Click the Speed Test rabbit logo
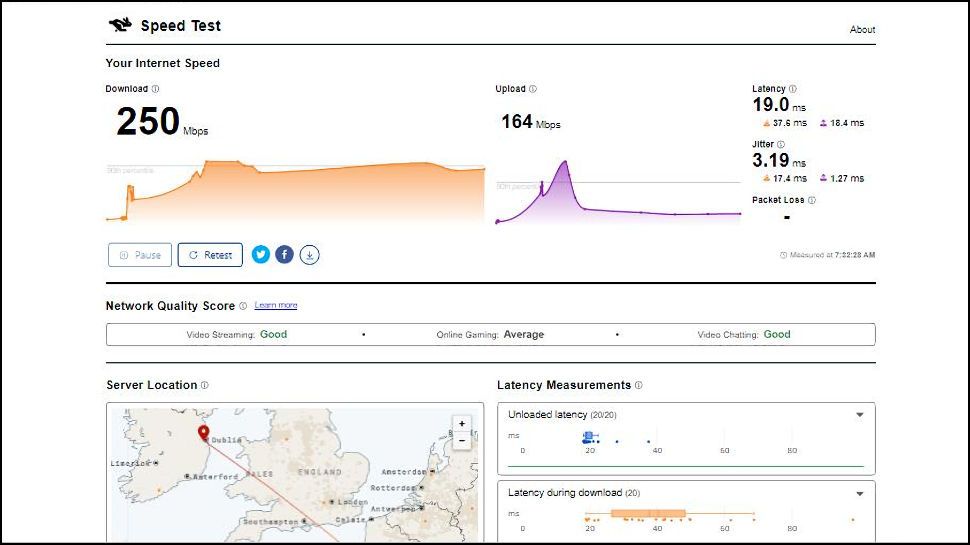Image resolution: width=970 pixels, height=545 pixels. pyautogui.click(x=120, y=26)
